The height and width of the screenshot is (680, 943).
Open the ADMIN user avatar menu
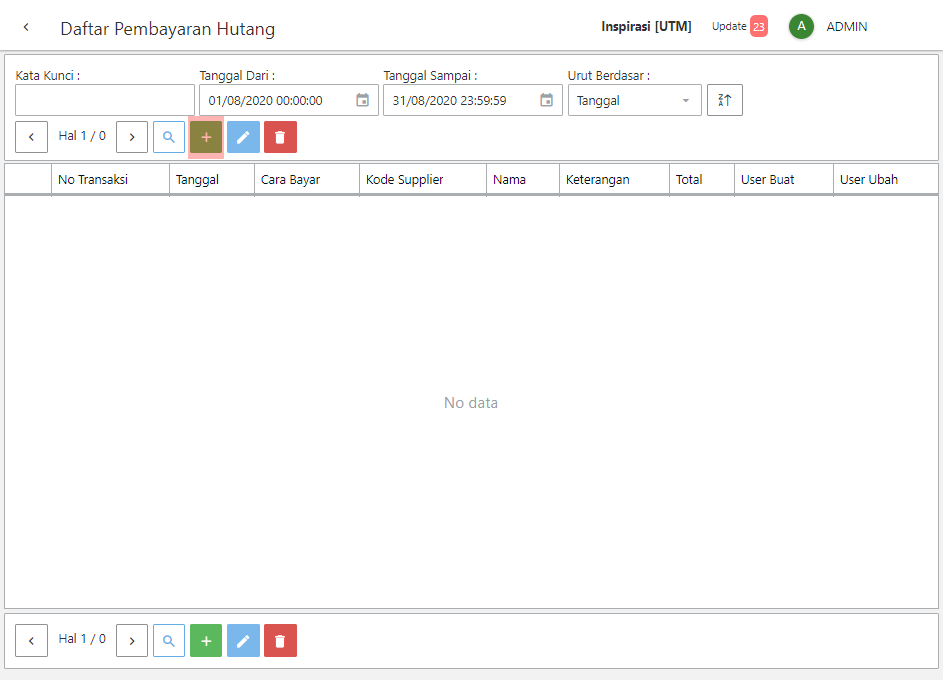[x=801, y=27]
